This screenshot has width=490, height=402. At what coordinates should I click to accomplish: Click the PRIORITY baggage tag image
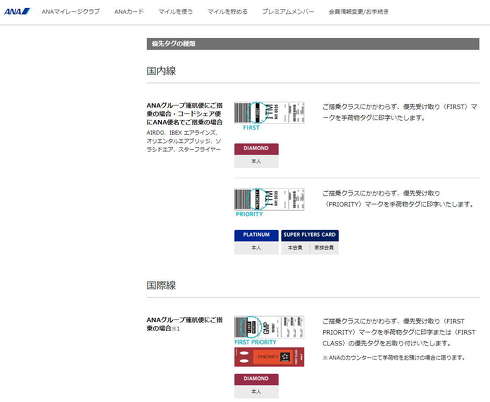coord(269,199)
